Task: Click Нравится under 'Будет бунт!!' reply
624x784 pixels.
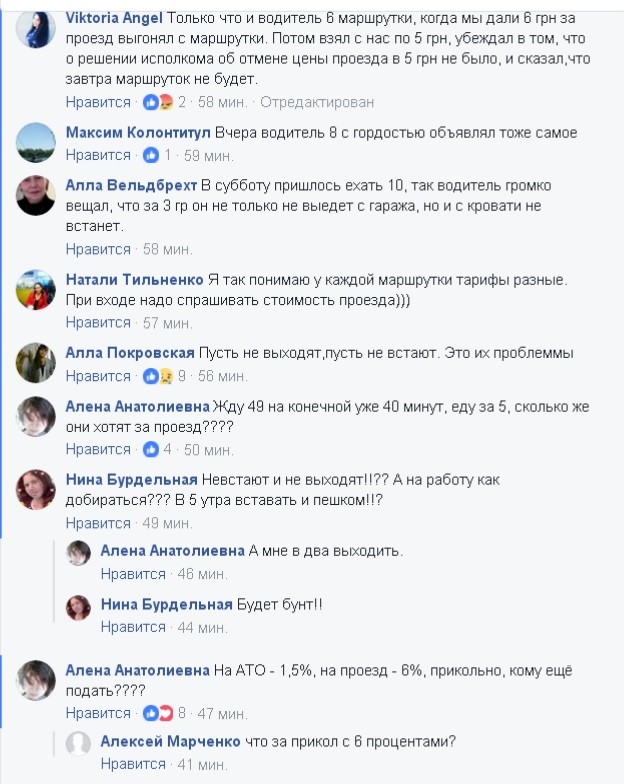Action: tap(133, 627)
